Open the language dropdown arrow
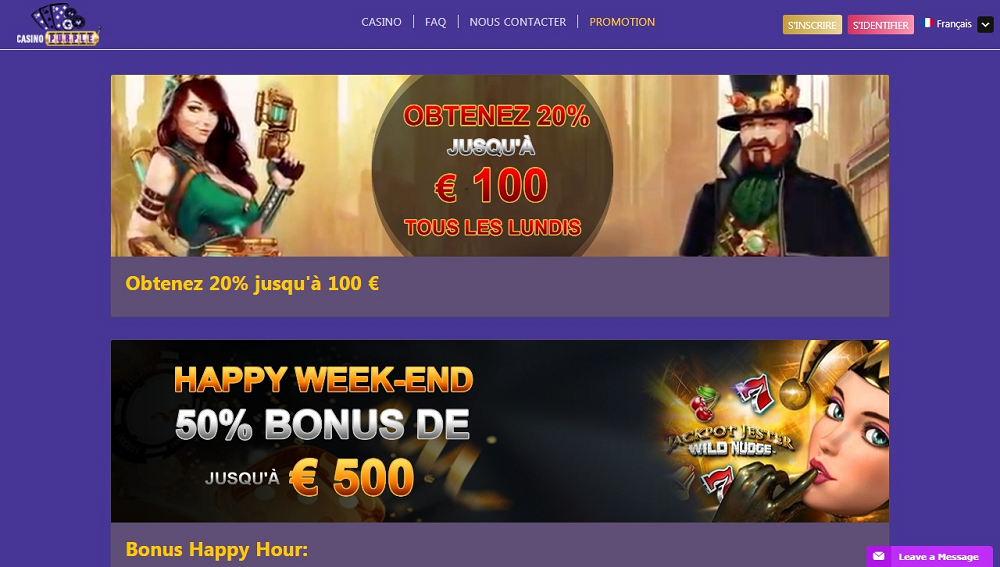This screenshot has width=1000, height=567. [985, 24]
